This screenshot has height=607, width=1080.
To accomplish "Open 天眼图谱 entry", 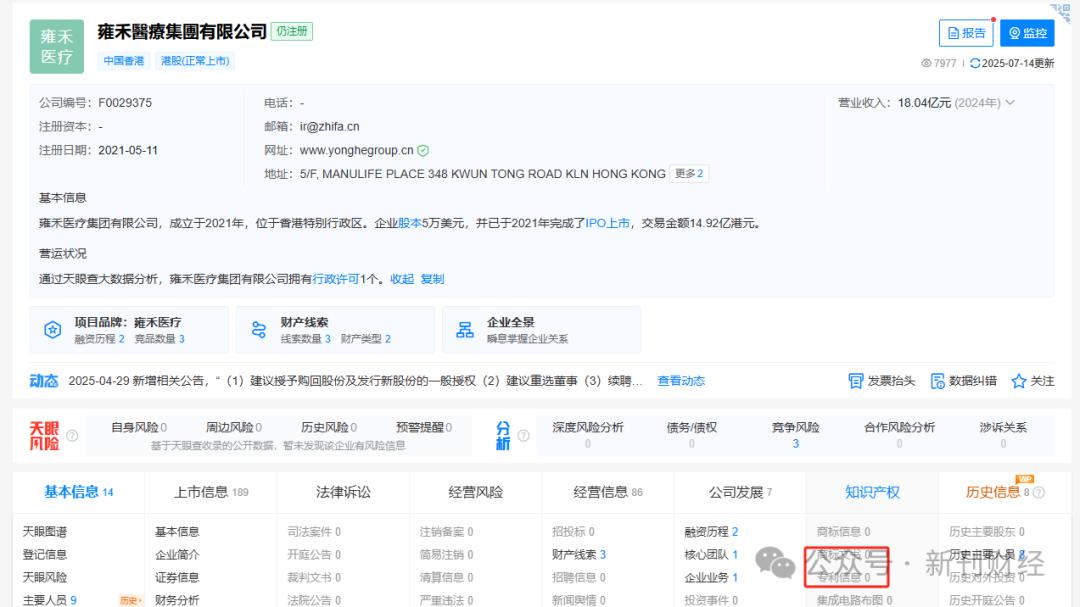I will pyautogui.click(x=45, y=532).
